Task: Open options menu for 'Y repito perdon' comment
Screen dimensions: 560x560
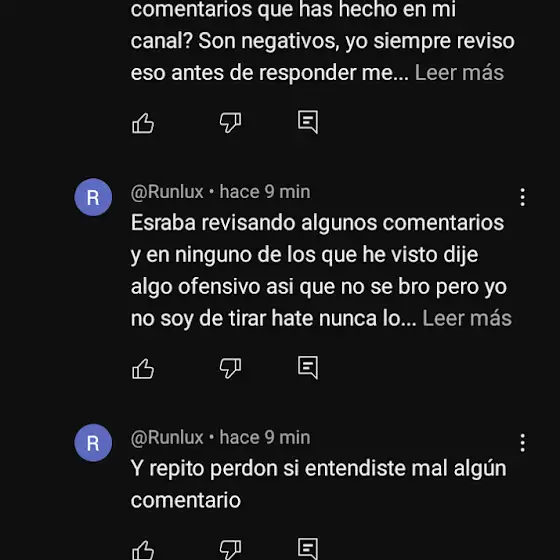Action: pyautogui.click(x=522, y=443)
